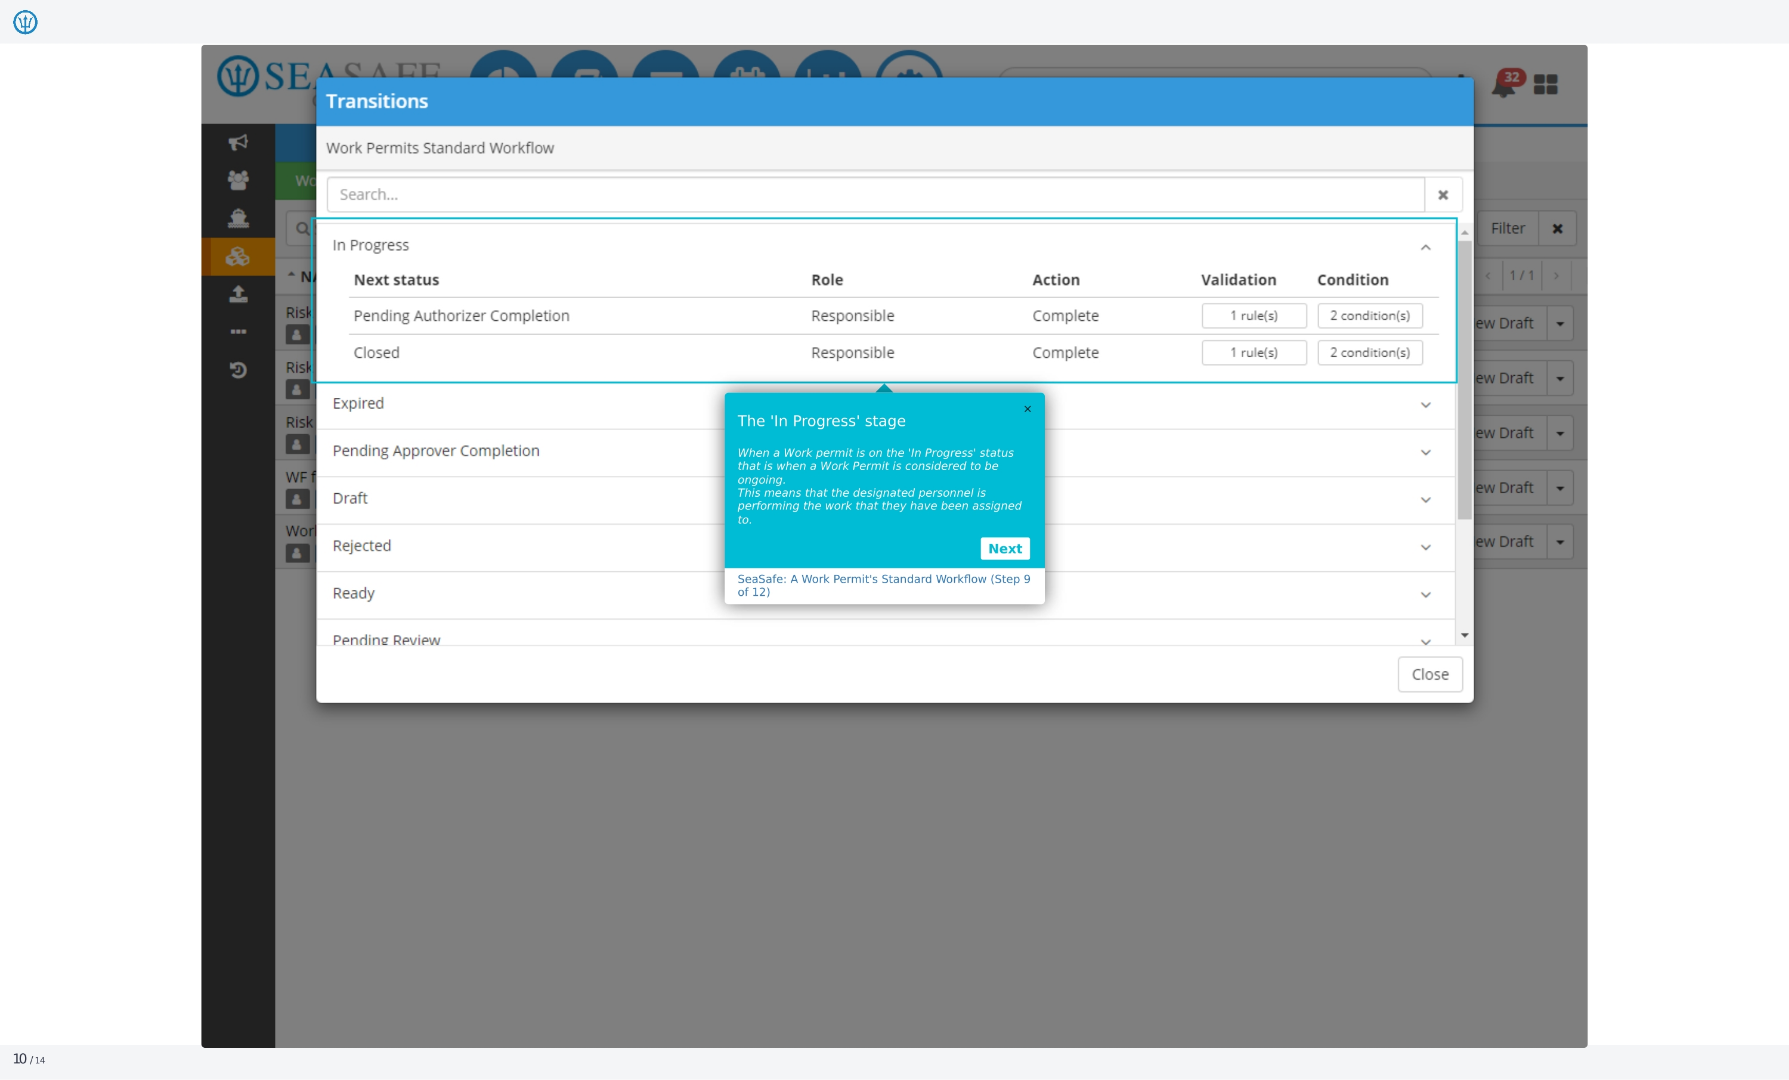Click the background filter clear X button

(x=1557, y=229)
